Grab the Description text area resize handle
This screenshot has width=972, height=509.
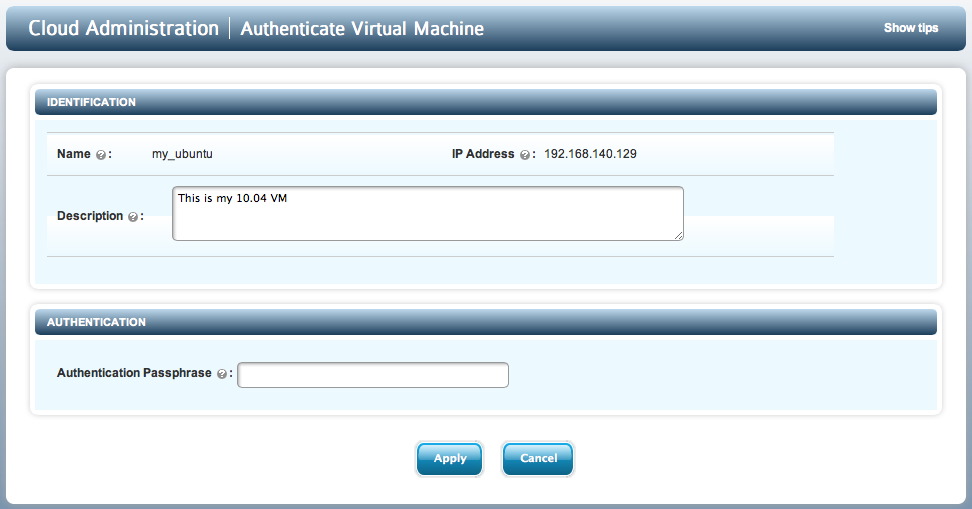coord(679,236)
